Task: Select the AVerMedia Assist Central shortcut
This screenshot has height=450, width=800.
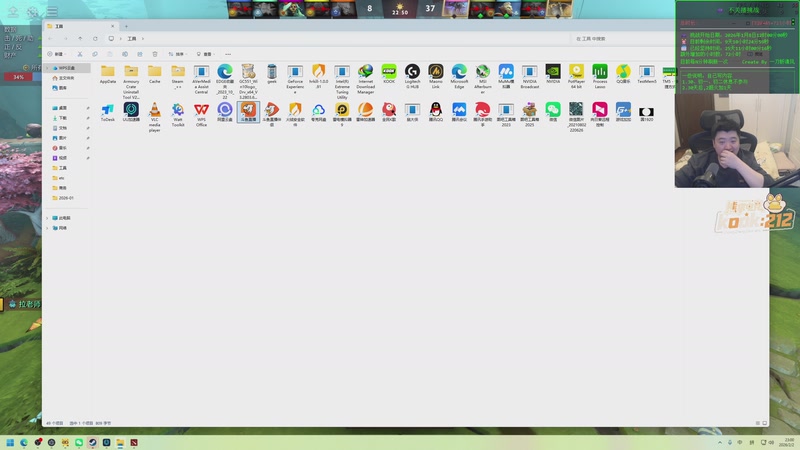Action: tap(202, 79)
